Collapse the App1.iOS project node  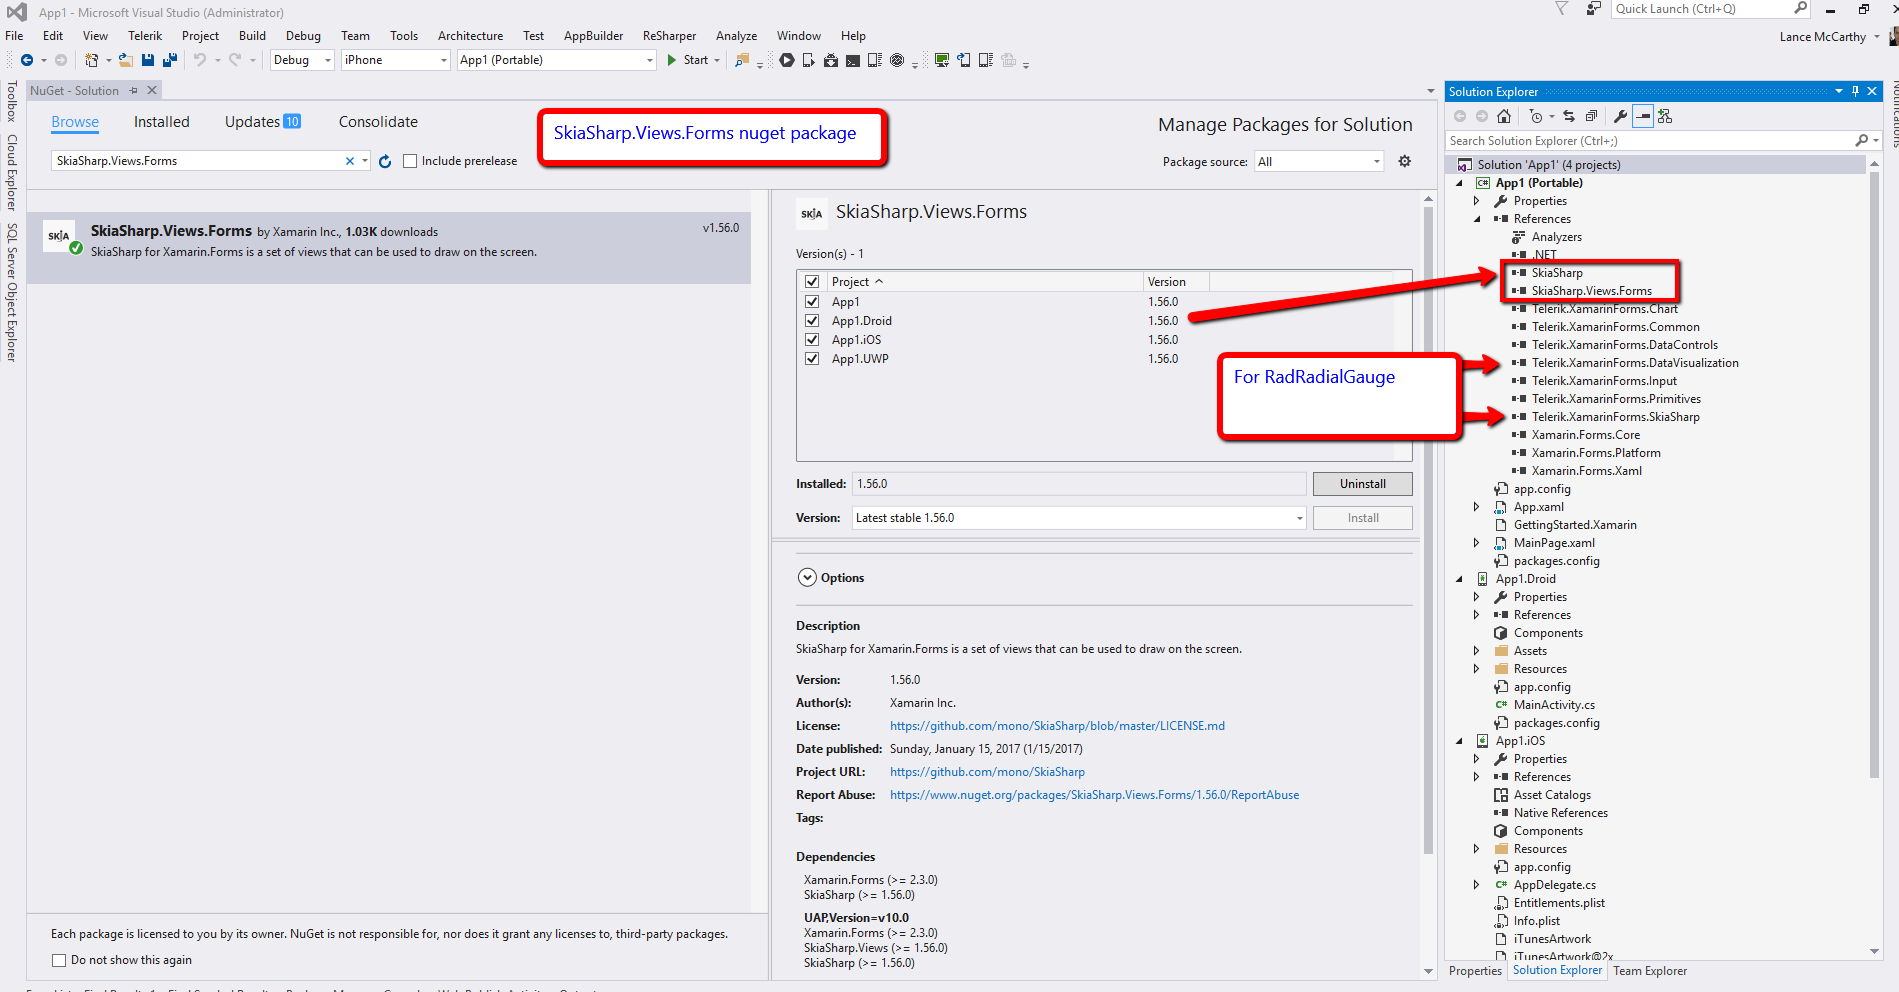[1459, 741]
